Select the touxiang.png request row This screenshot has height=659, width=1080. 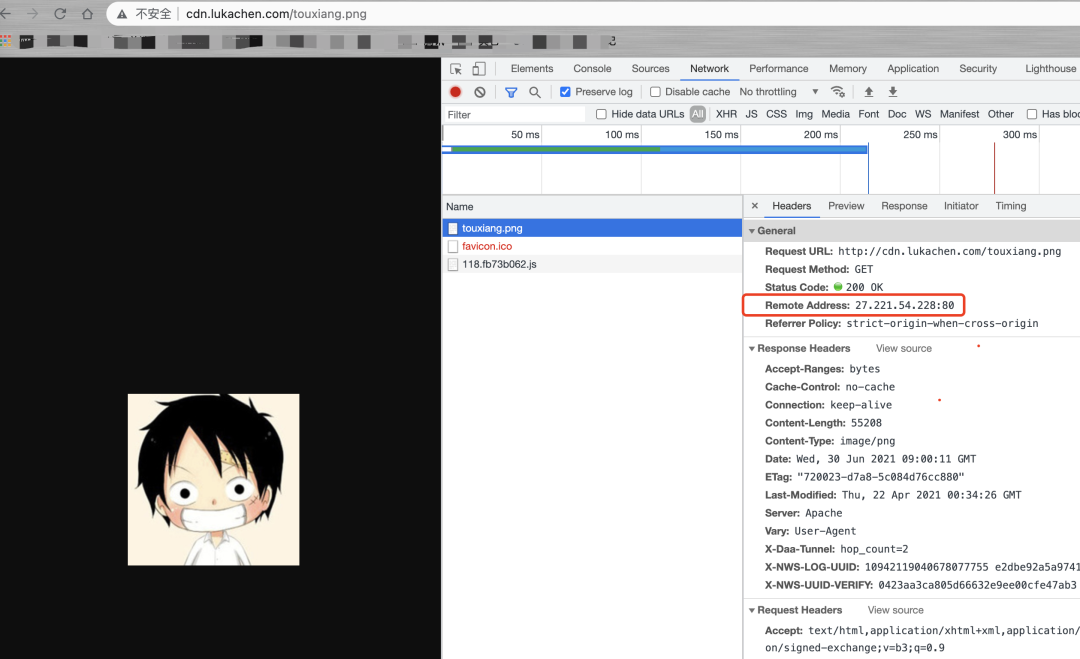pos(592,228)
